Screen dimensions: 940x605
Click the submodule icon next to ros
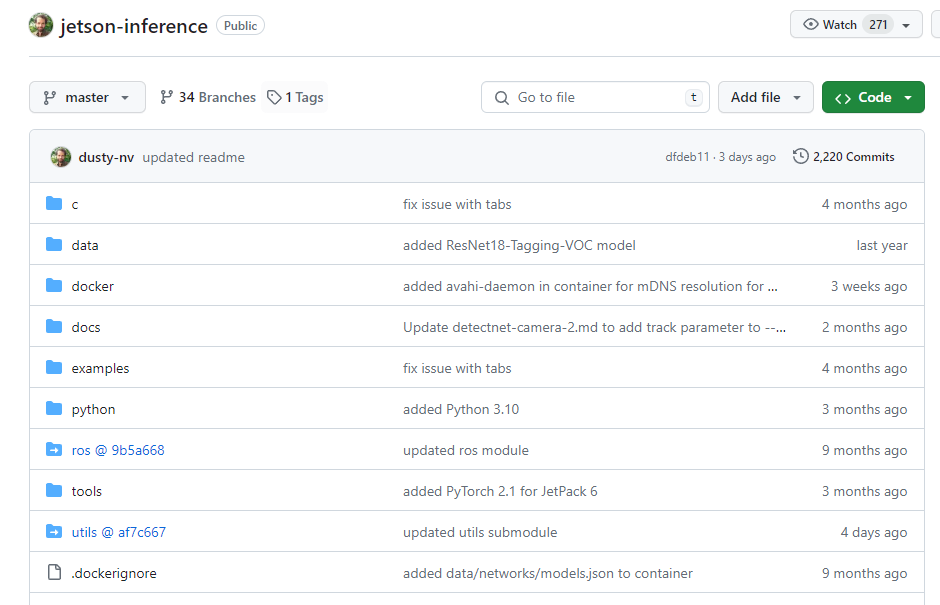click(x=54, y=450)
